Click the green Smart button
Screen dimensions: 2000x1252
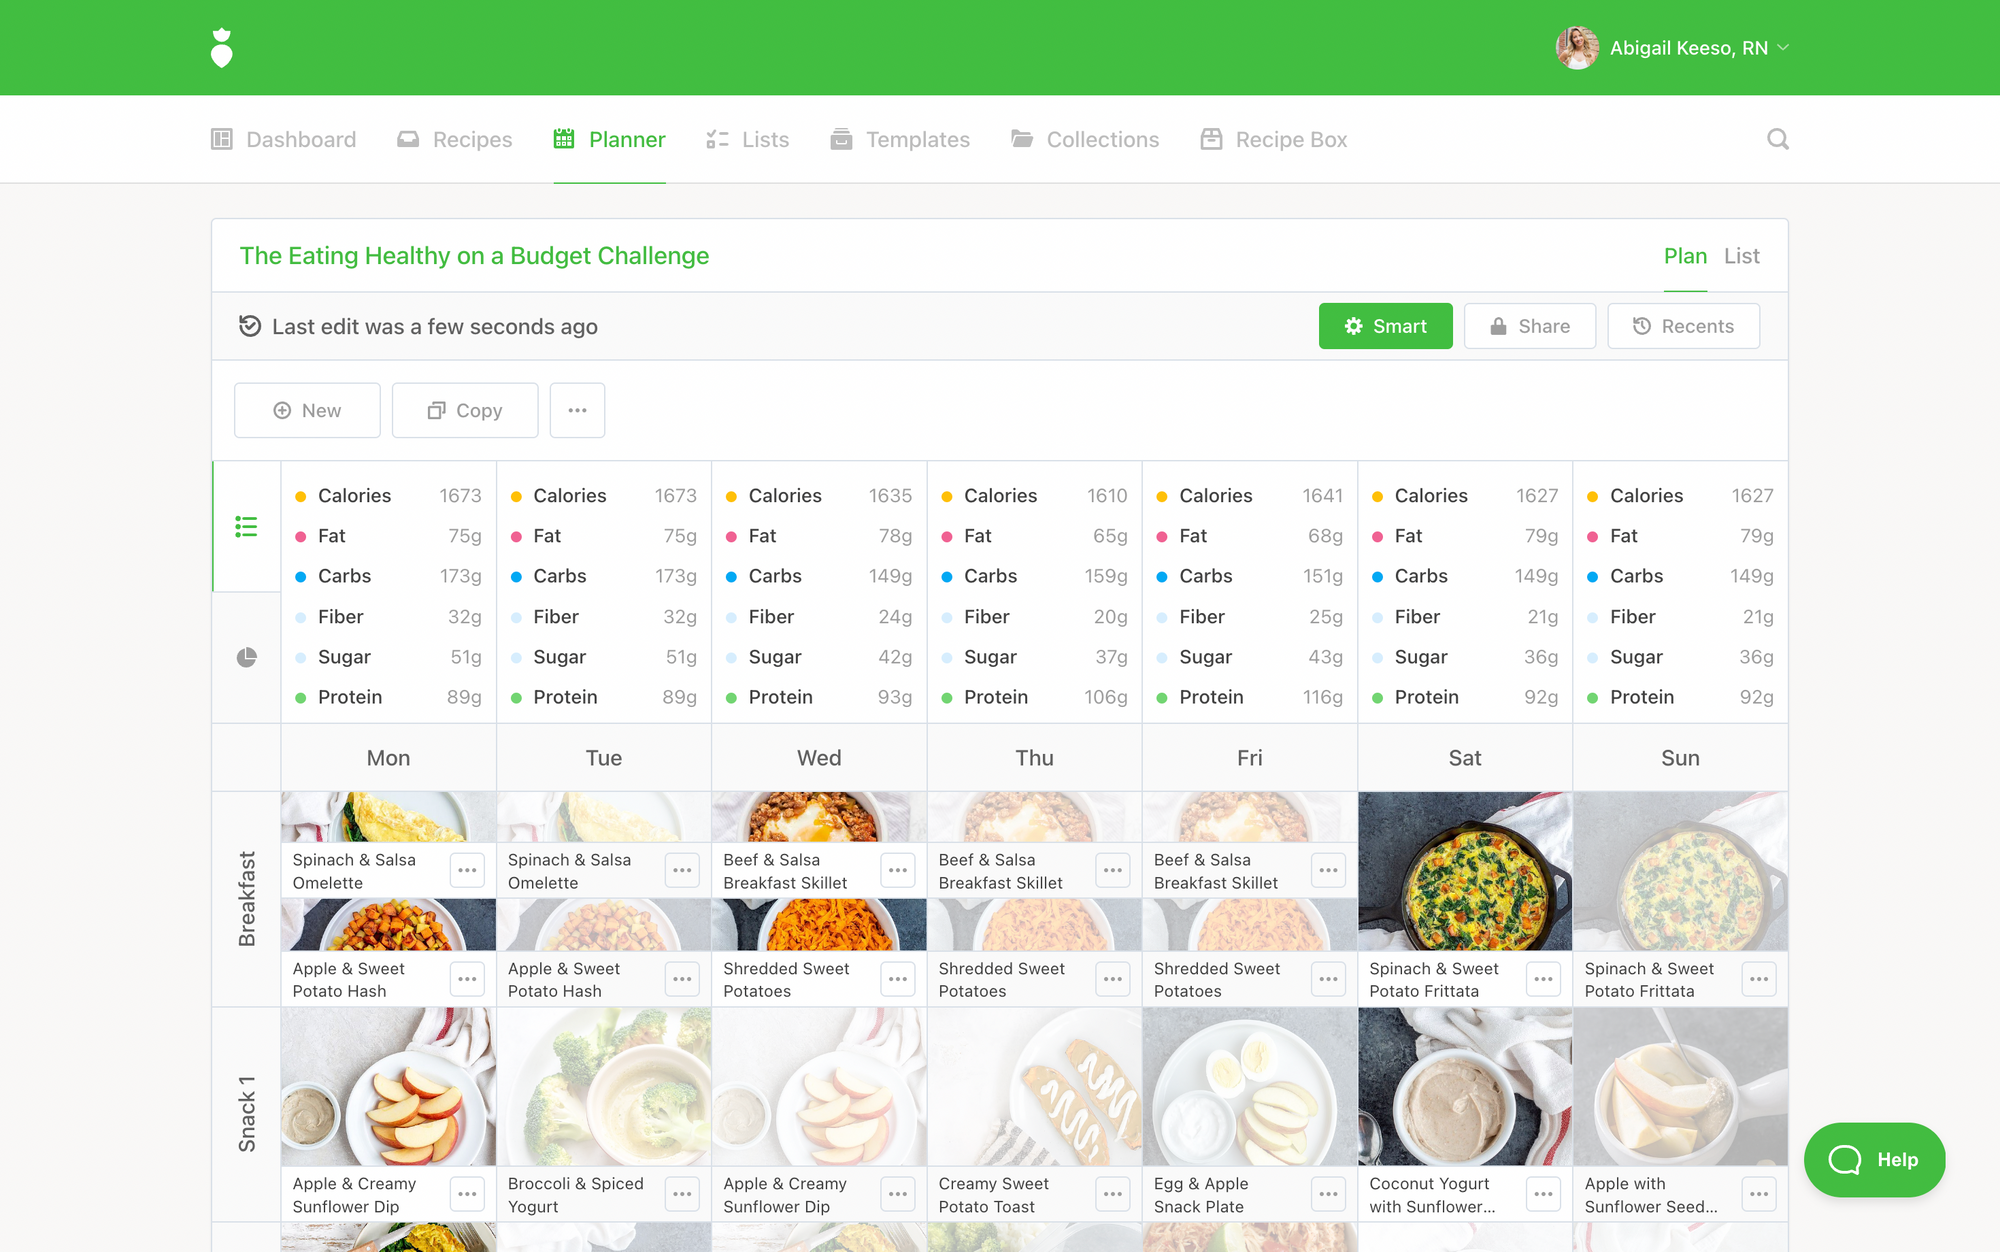1385,326
